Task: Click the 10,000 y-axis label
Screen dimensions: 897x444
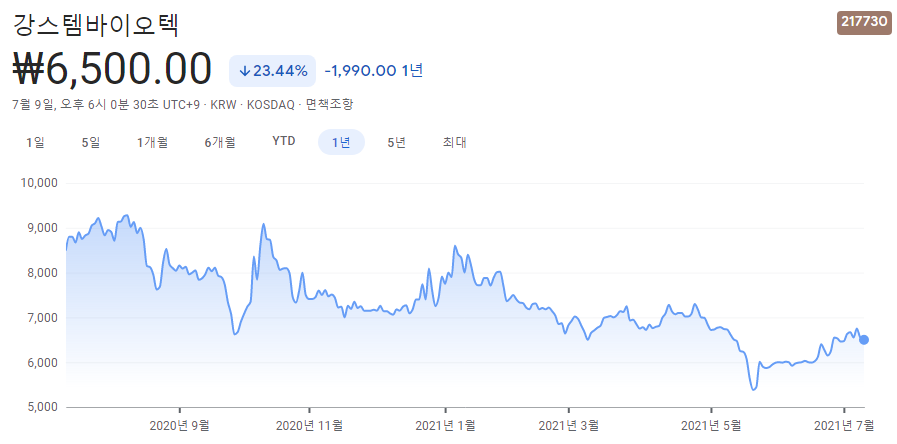Action: point(40,183)
